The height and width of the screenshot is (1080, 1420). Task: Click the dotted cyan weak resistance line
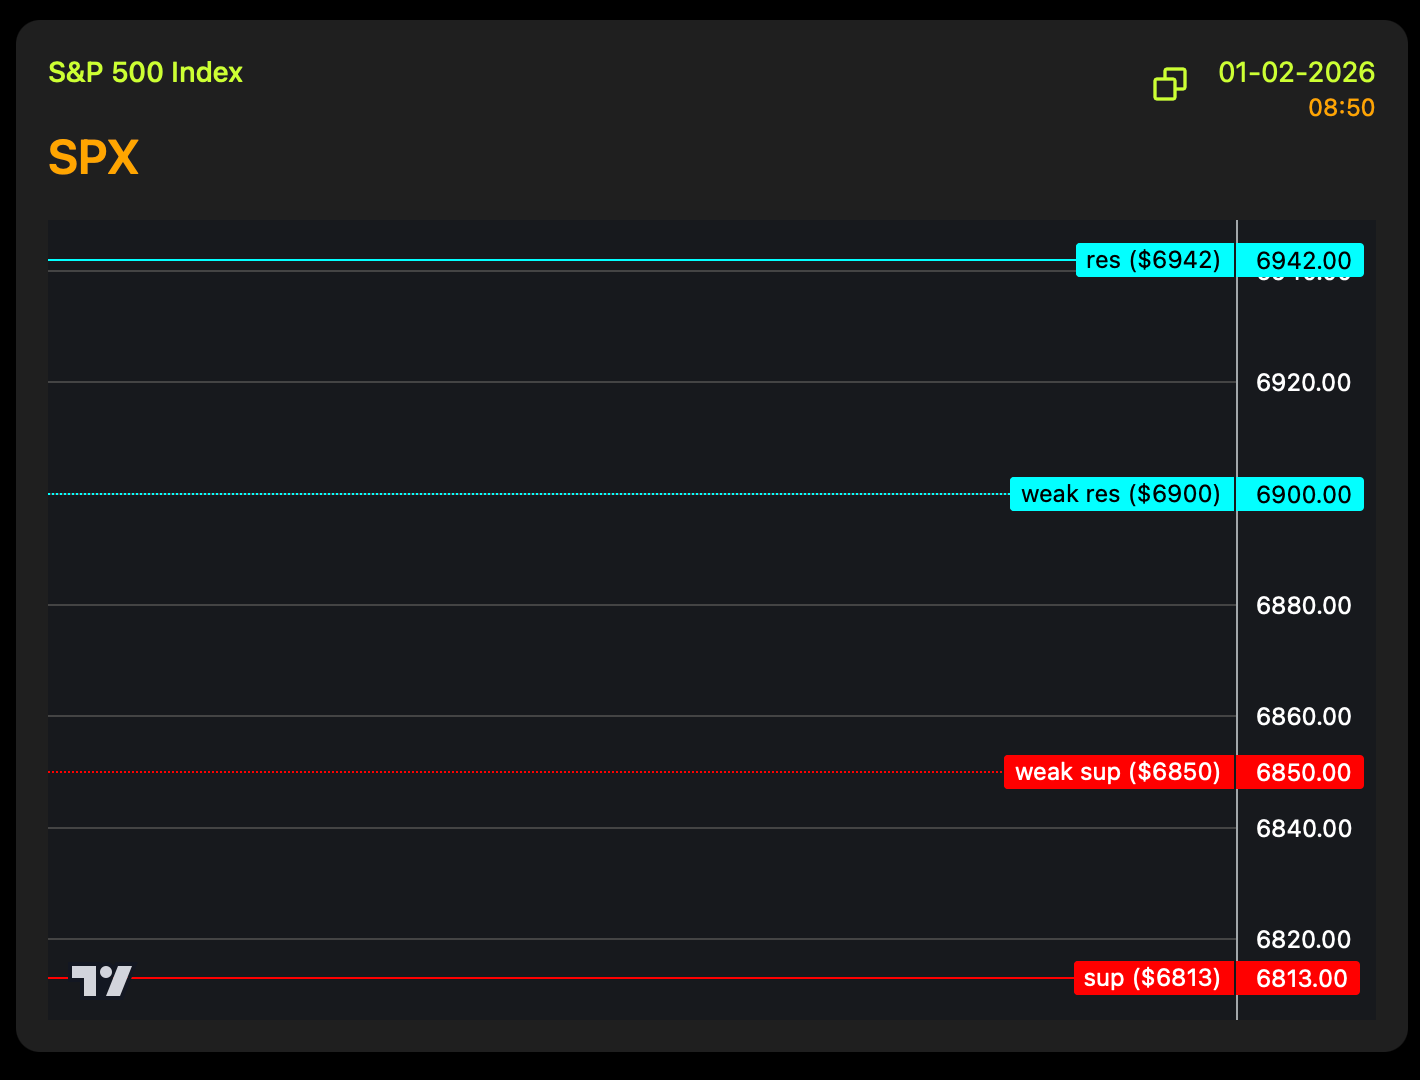(500, 494)
